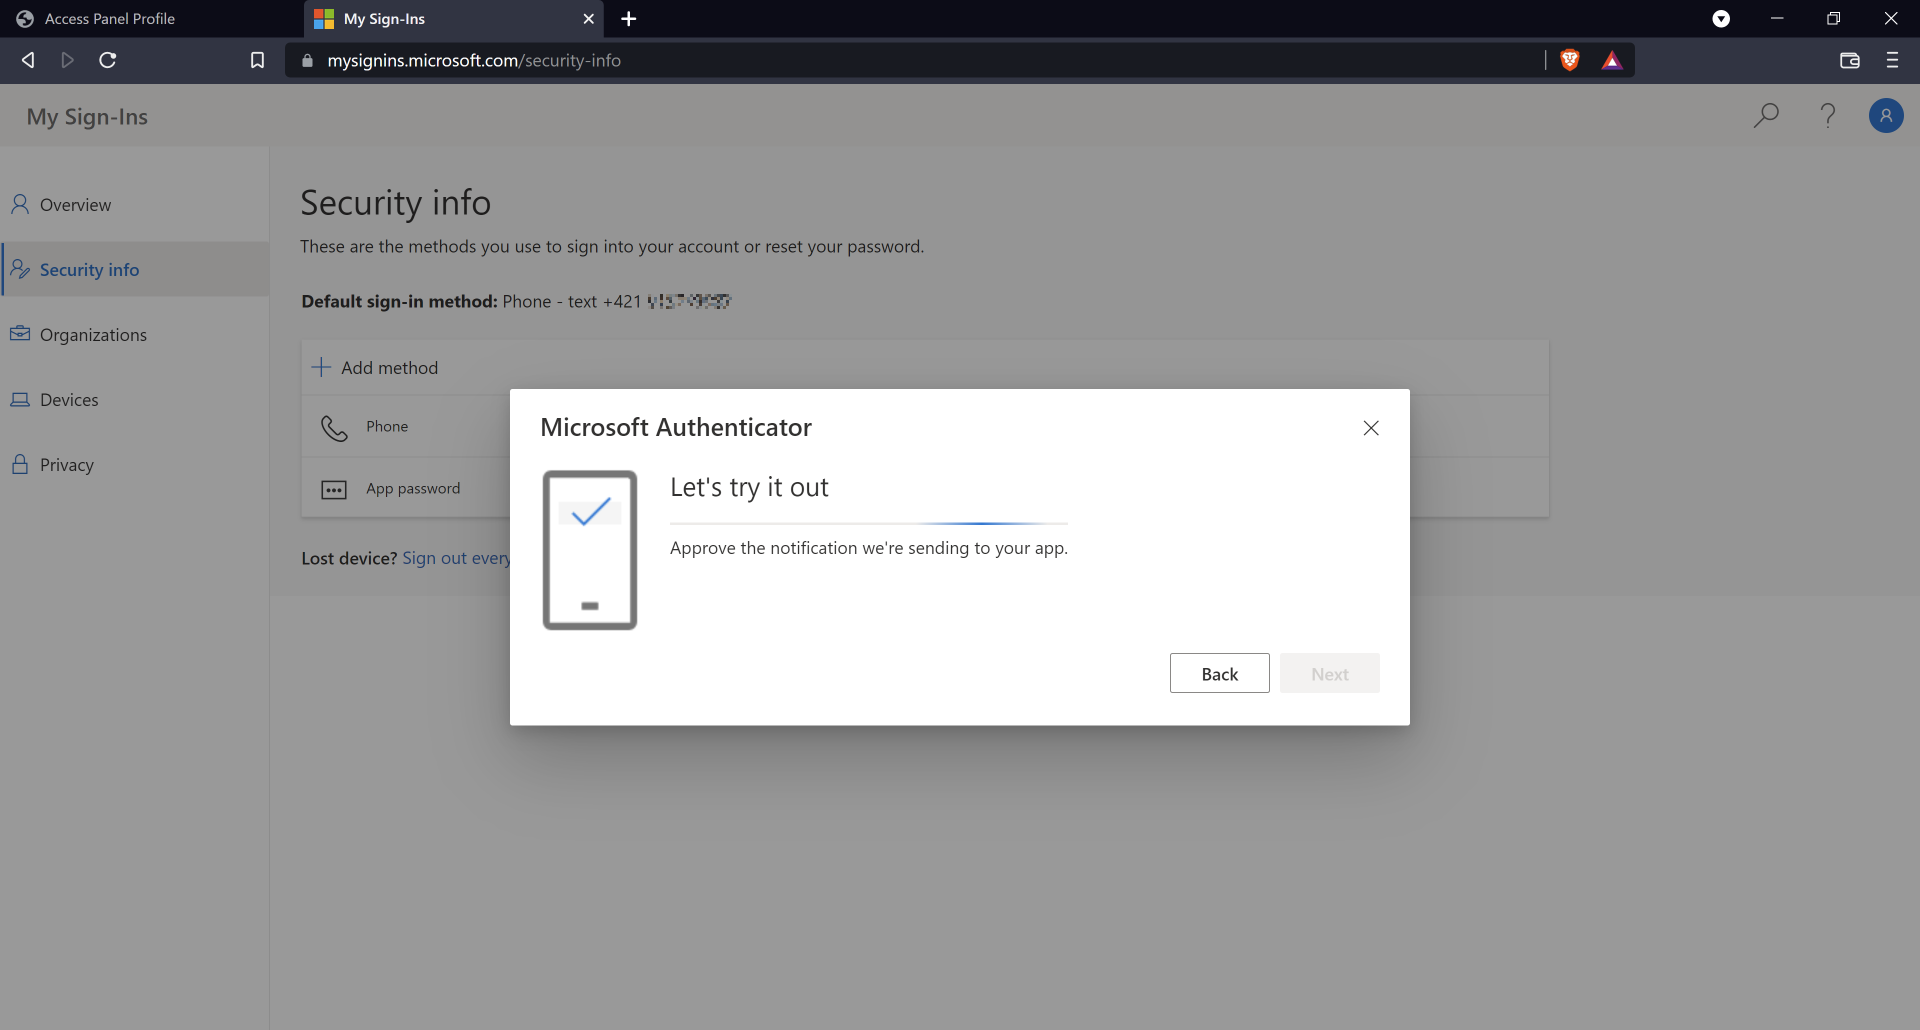Reload the page with refresh icon
The image size is (1920, 1030).
point(108,60)
